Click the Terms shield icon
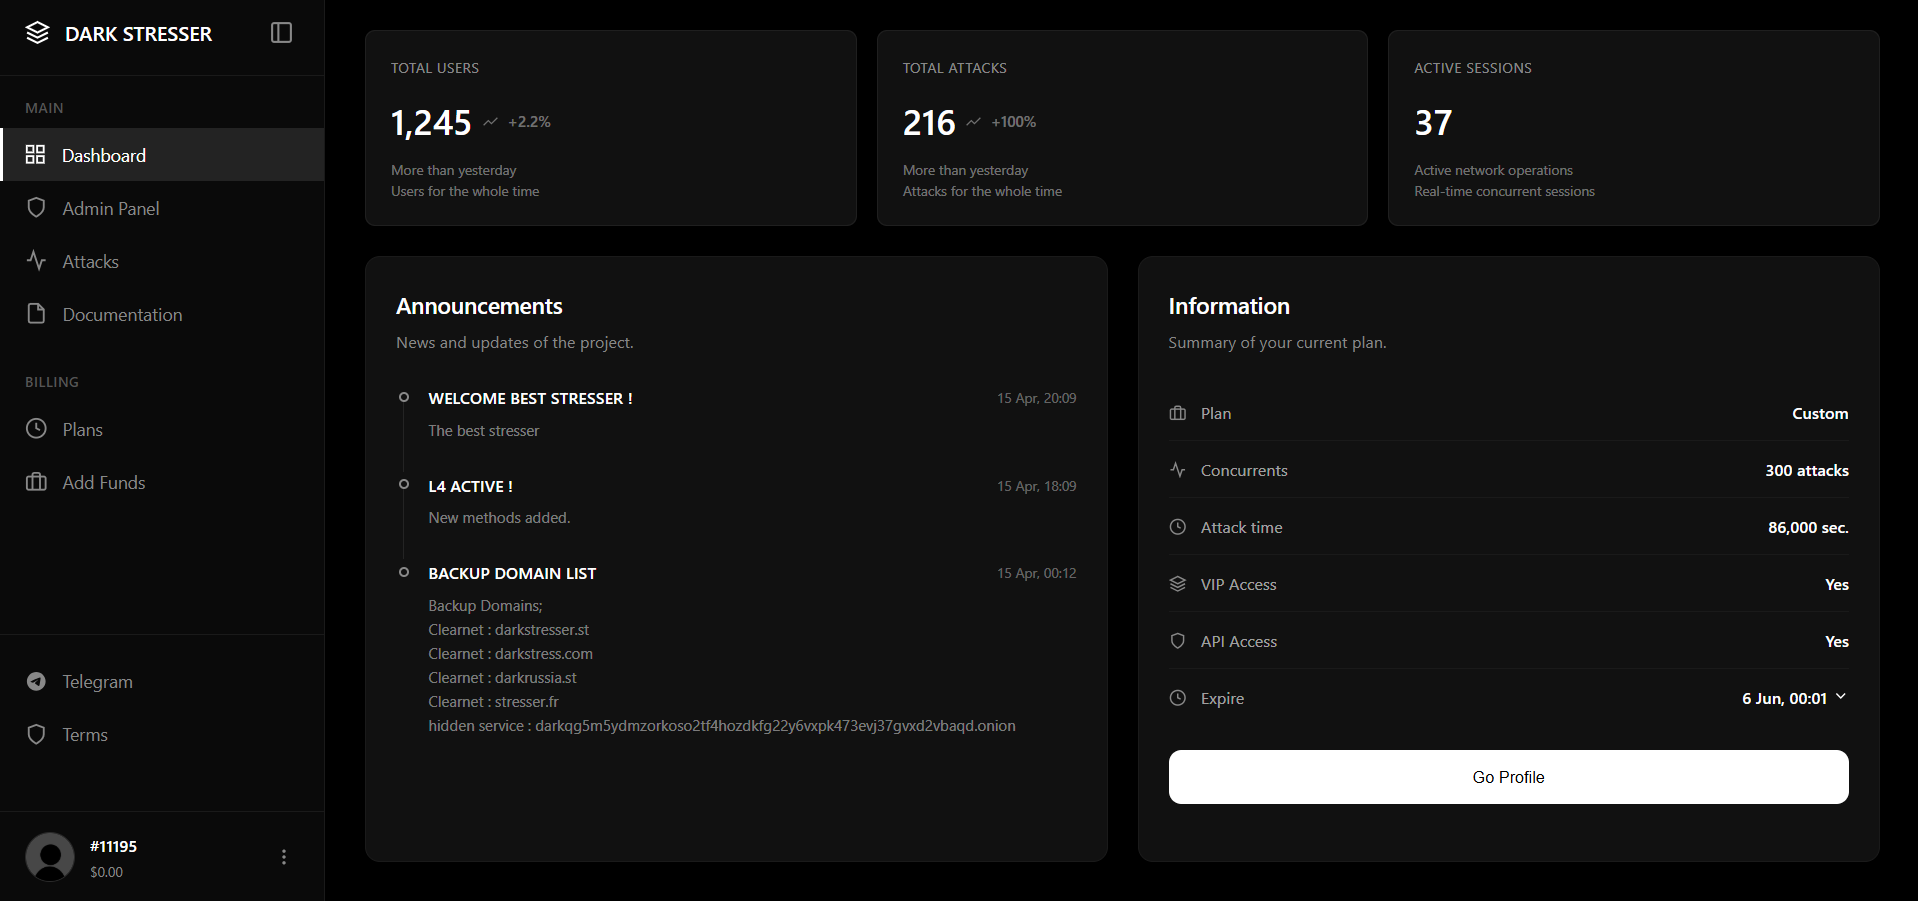Viewport: 1918px width, 901px height. click(36, 734)
